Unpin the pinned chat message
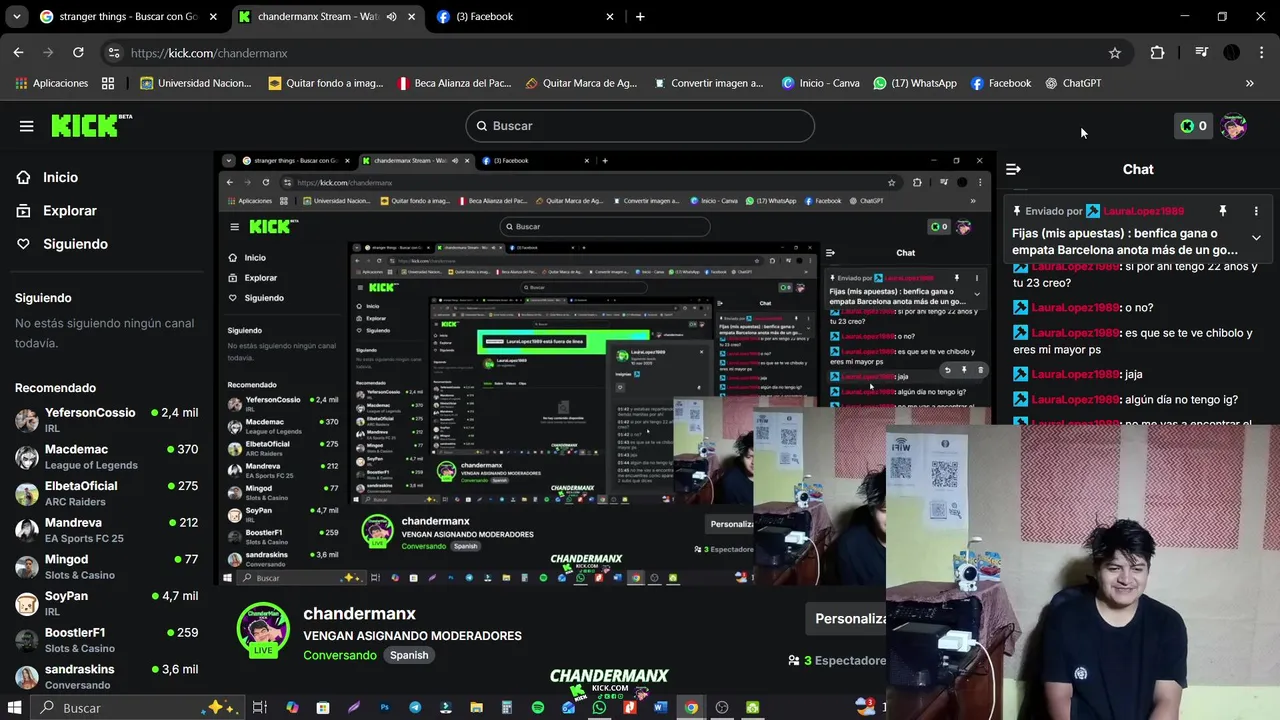Screen dimensions: 1280x720 point(1222,211)
